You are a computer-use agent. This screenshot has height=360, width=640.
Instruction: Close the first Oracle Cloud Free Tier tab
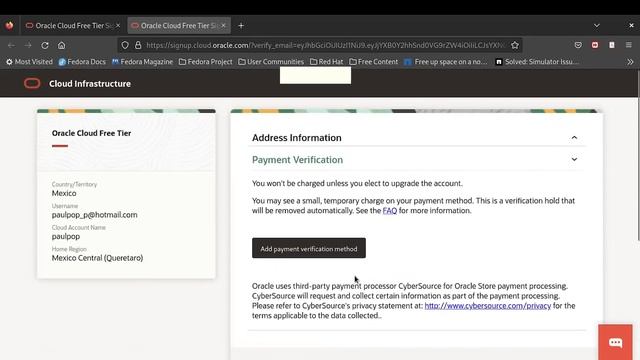(x=118, y=25)
